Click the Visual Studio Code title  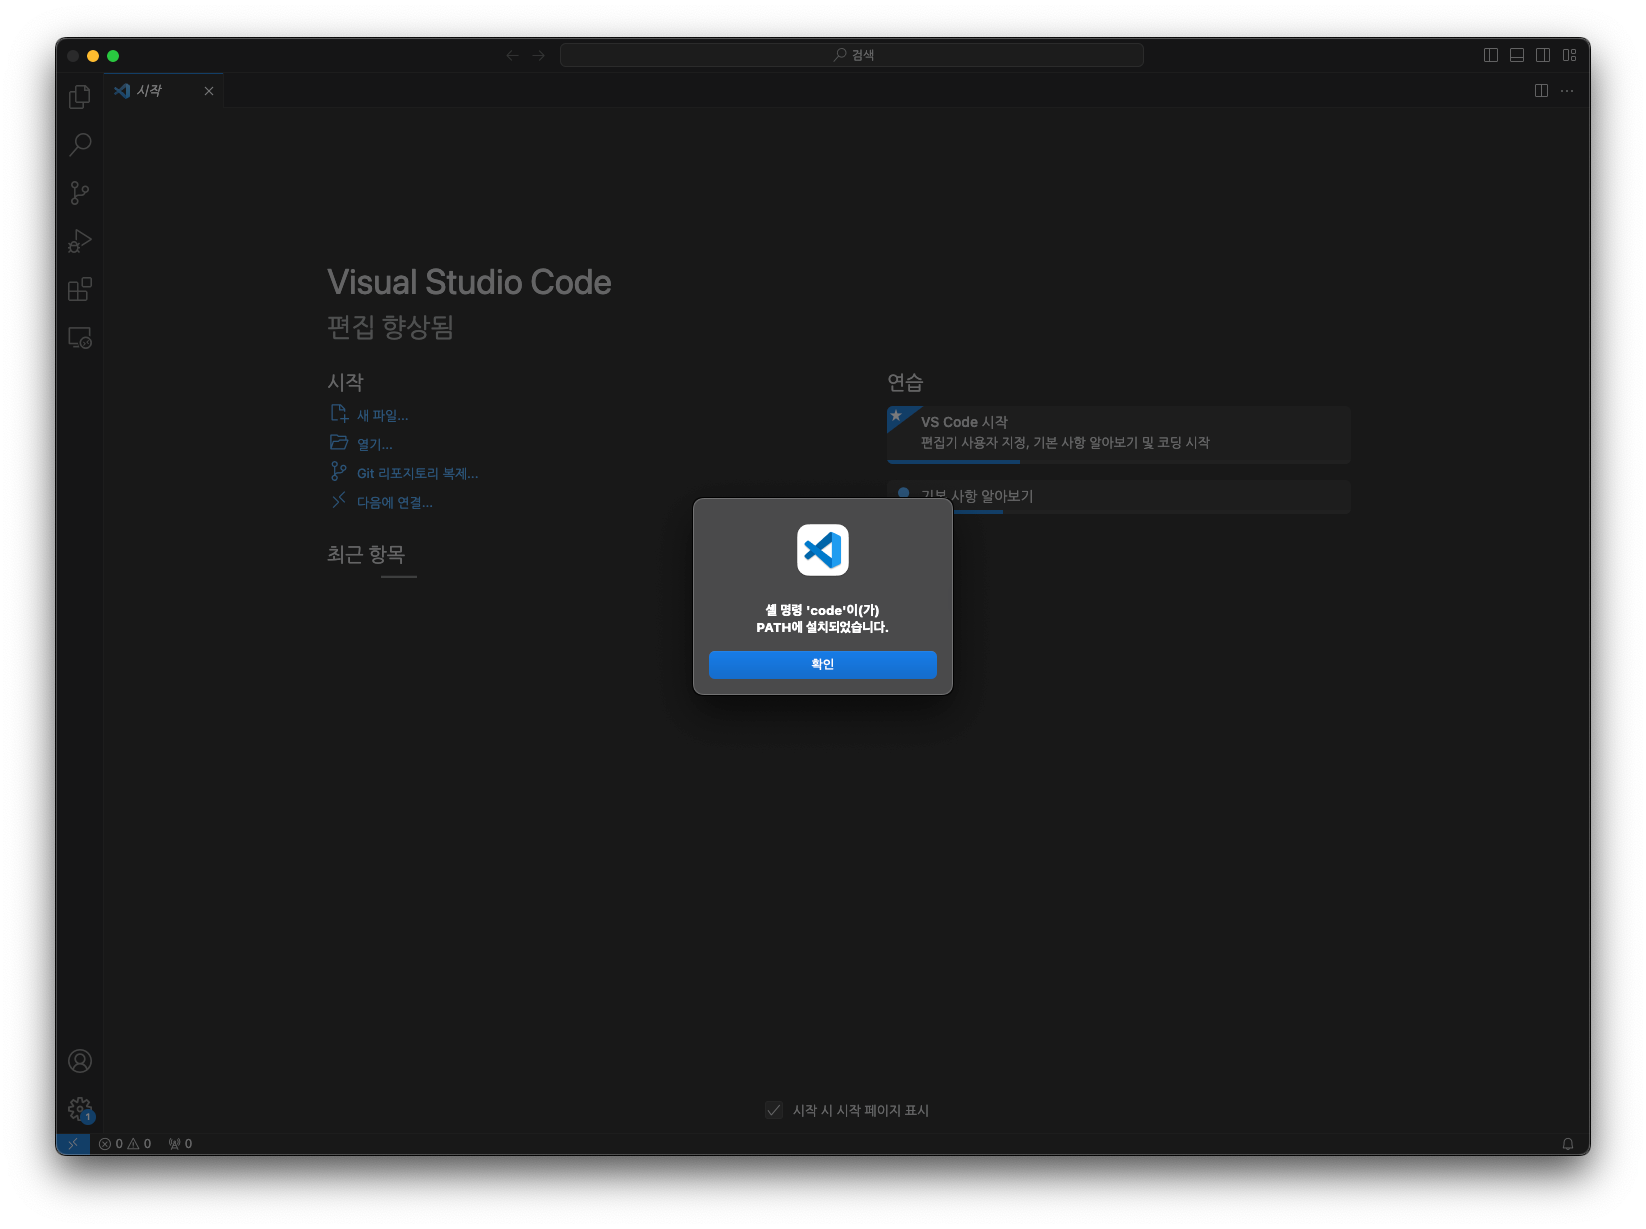click(x=469, y=282)
